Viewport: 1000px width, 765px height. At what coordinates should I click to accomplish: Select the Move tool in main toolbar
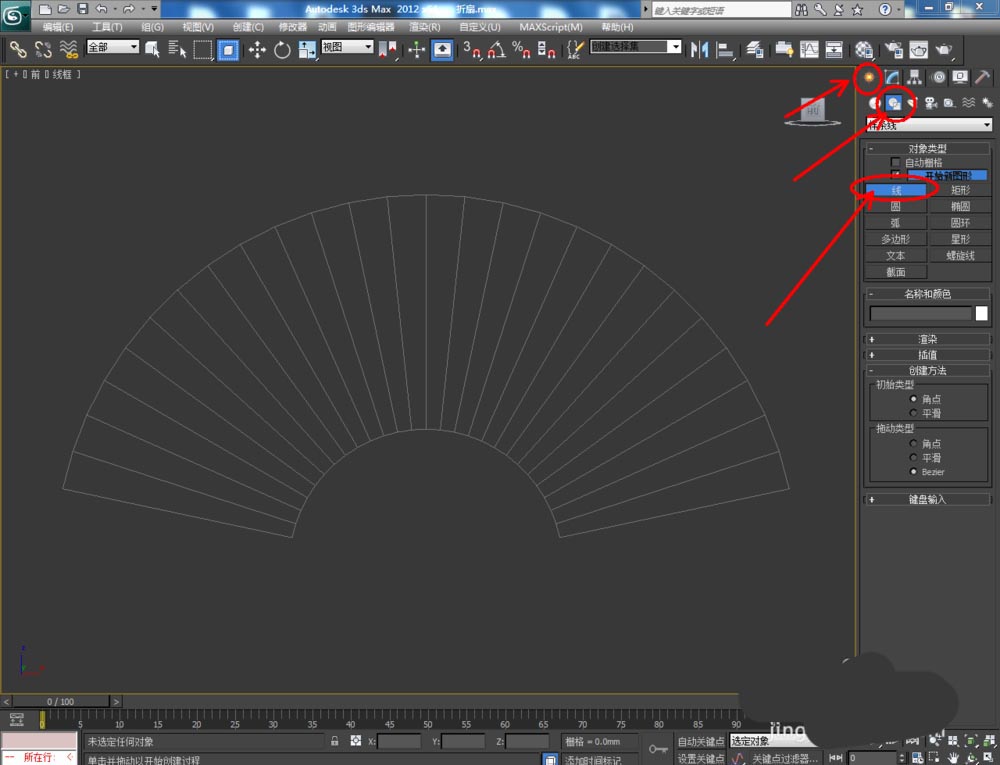pyautogui.click(x=257, y=49)
